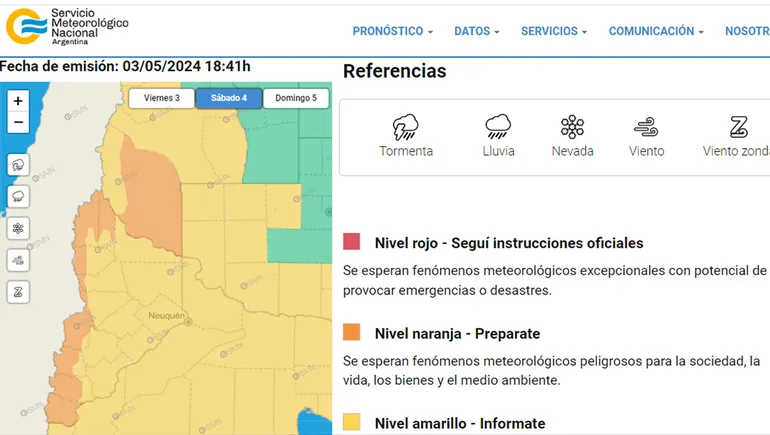Viewport: 770px width, 435px height.
Task: Click 'Nivel amarillo - Informate' heading
Action: click(x=460, y=423)
